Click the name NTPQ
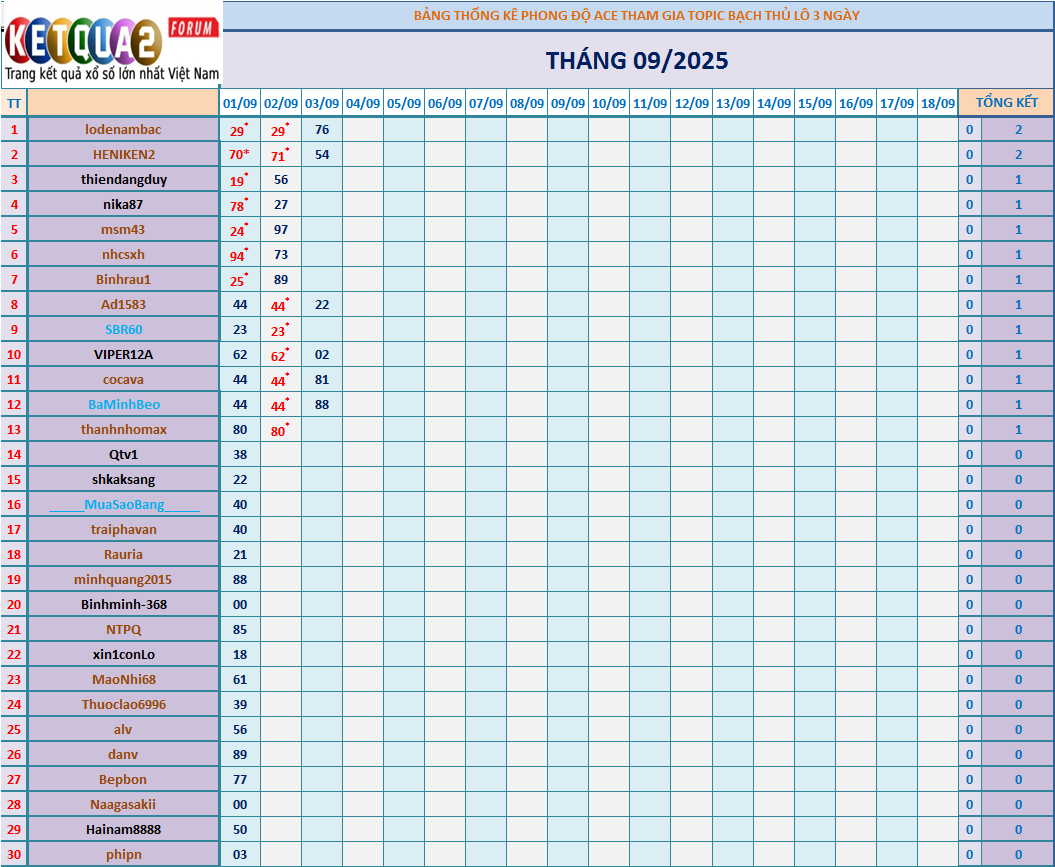Screen dimensions: 1055x867 (x=123, y=630)
